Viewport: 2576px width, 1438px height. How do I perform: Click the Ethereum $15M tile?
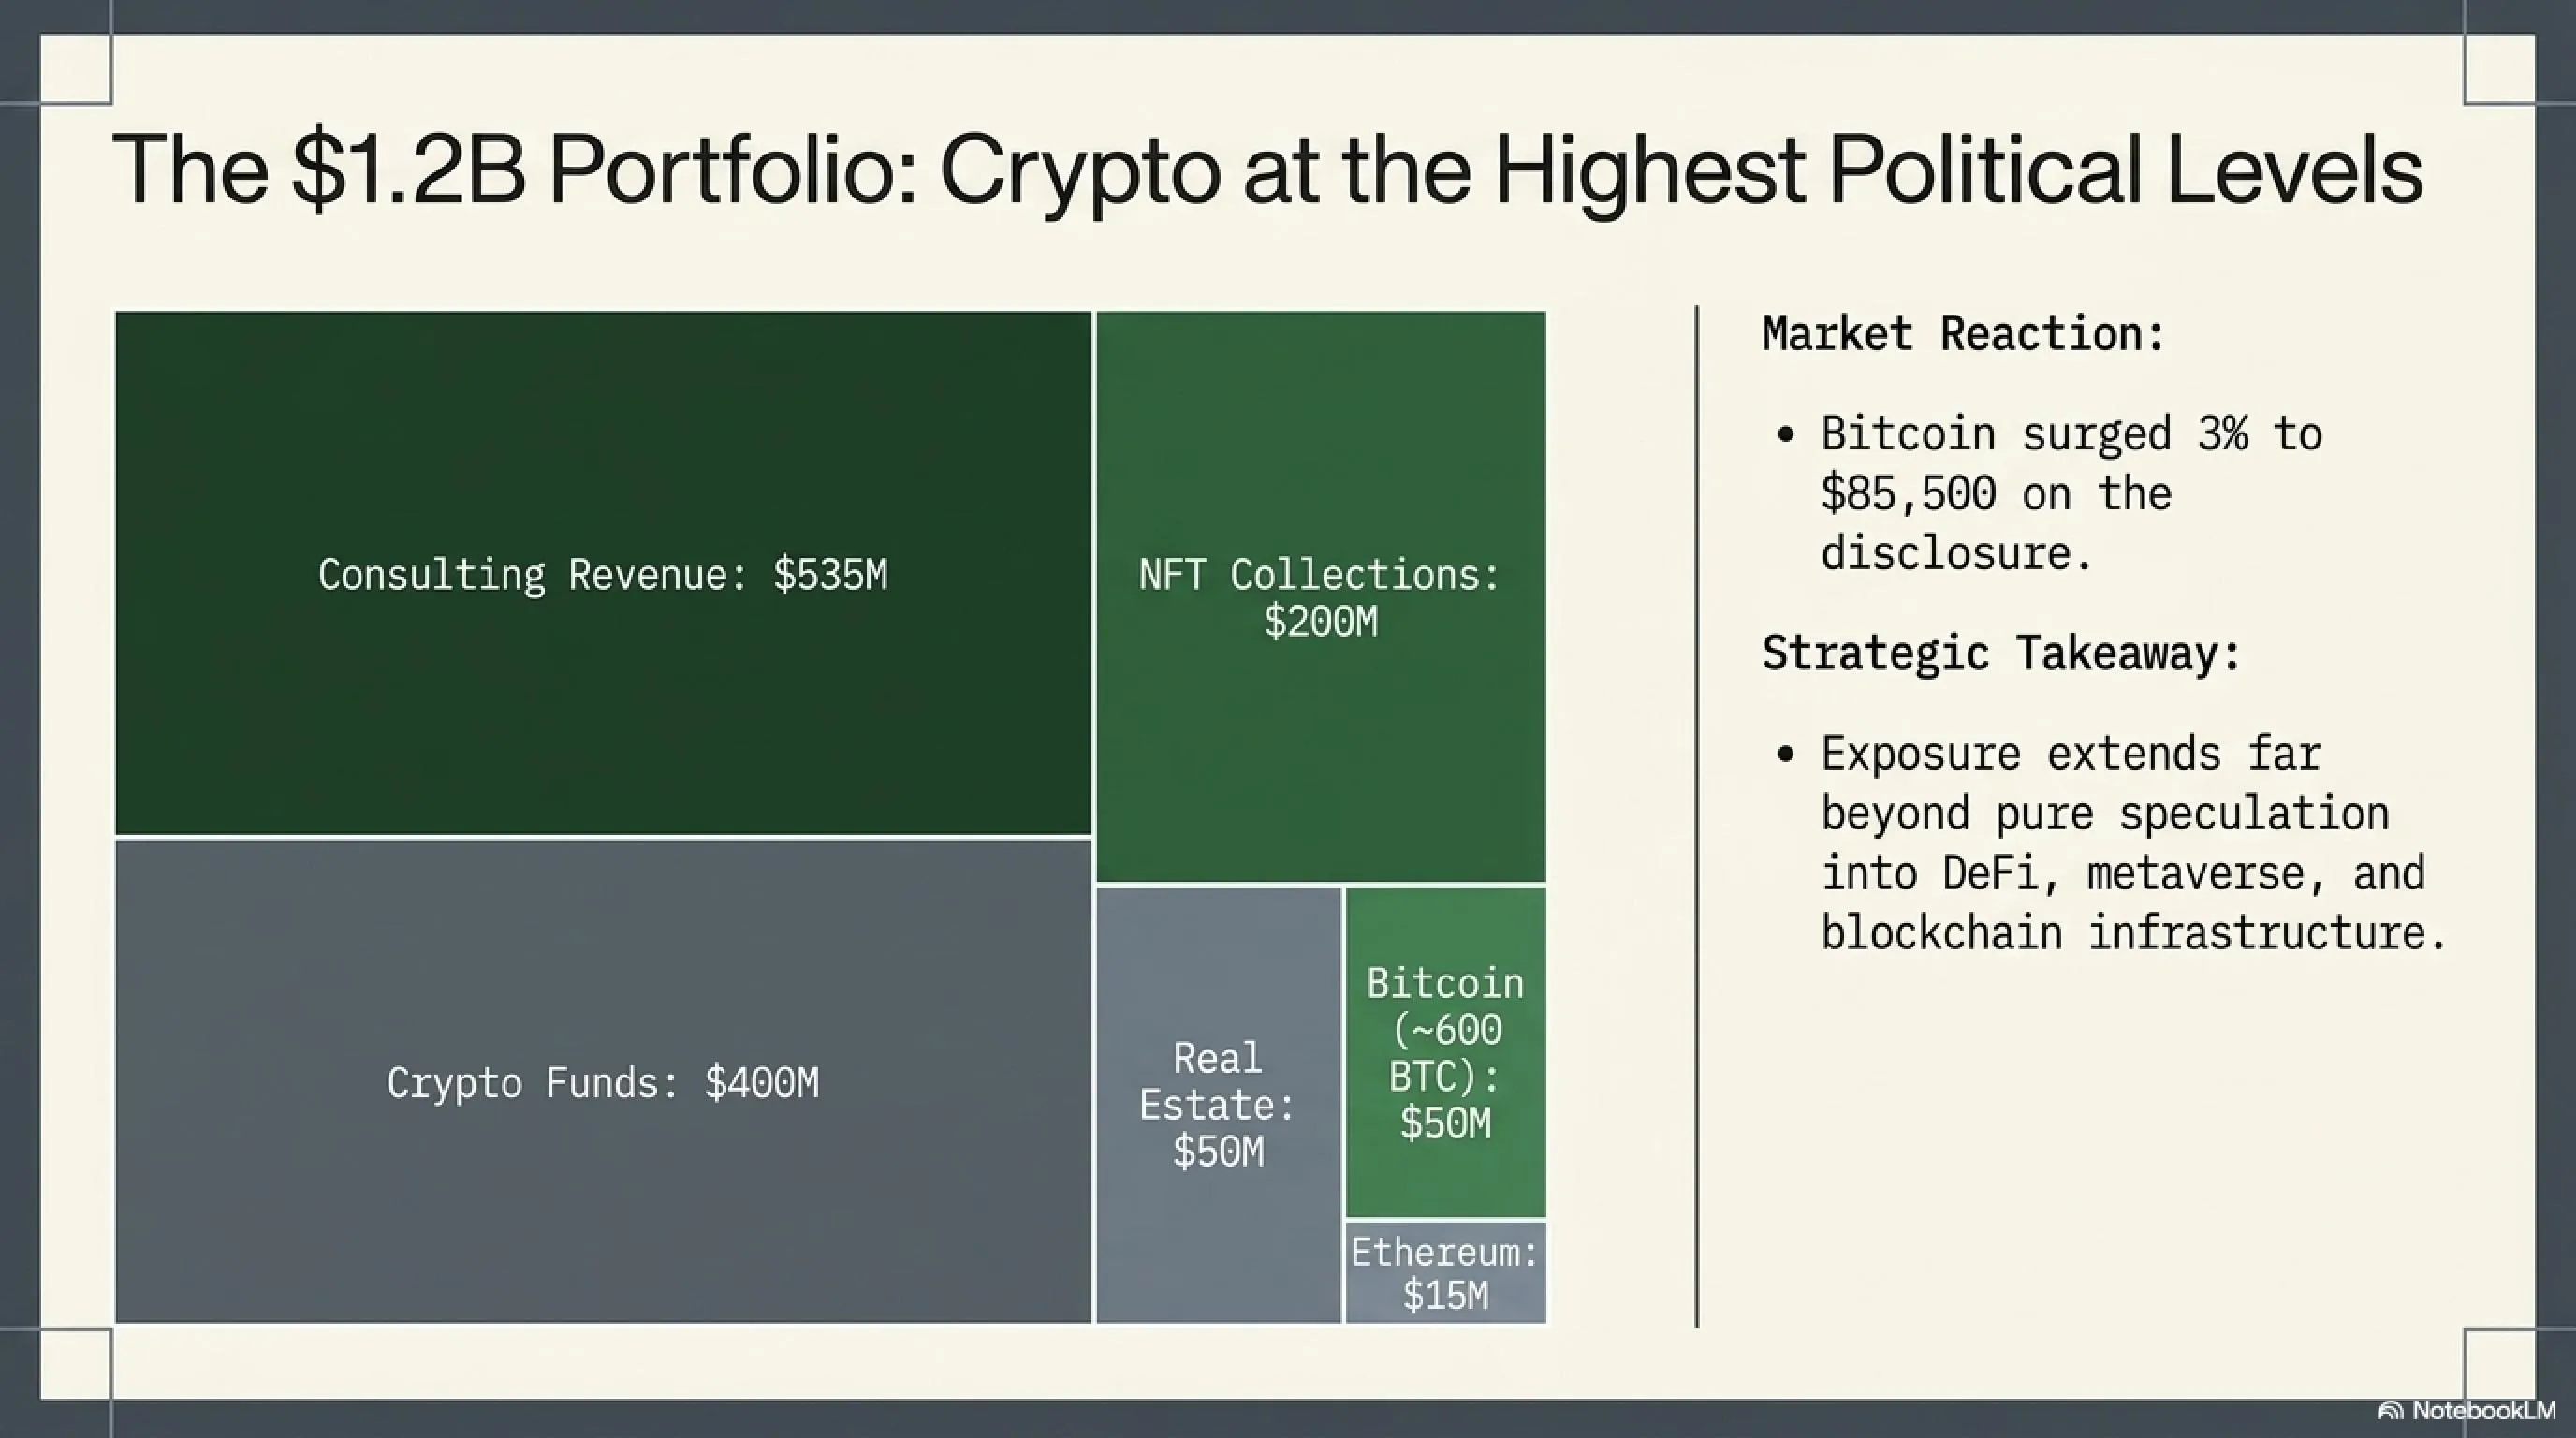click(x=1446, y=1273)
